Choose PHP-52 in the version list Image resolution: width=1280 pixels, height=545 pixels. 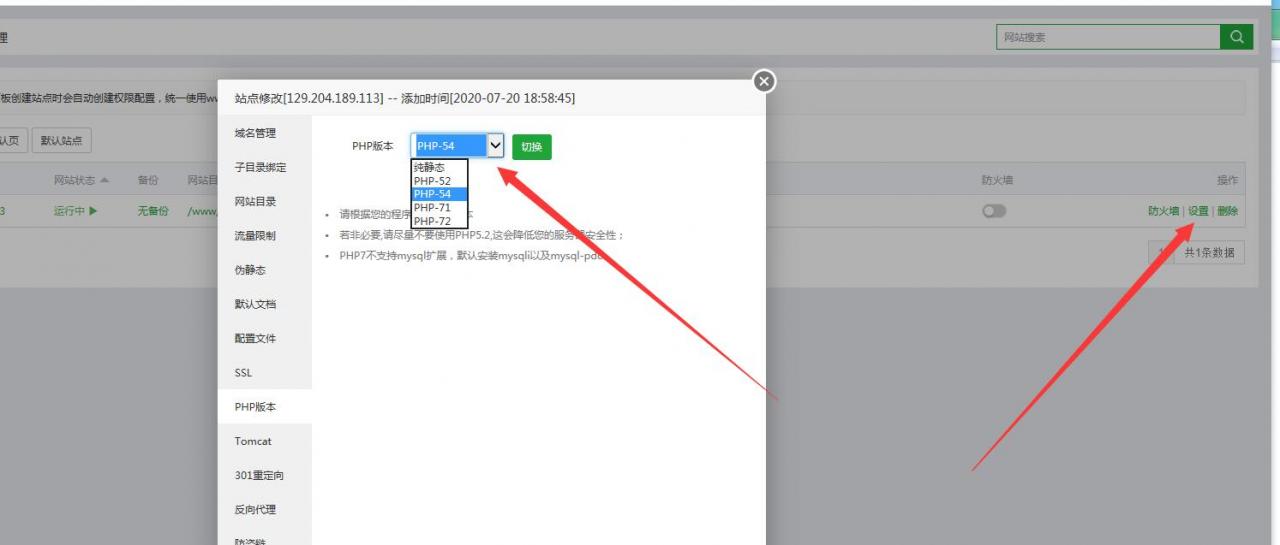439,181
